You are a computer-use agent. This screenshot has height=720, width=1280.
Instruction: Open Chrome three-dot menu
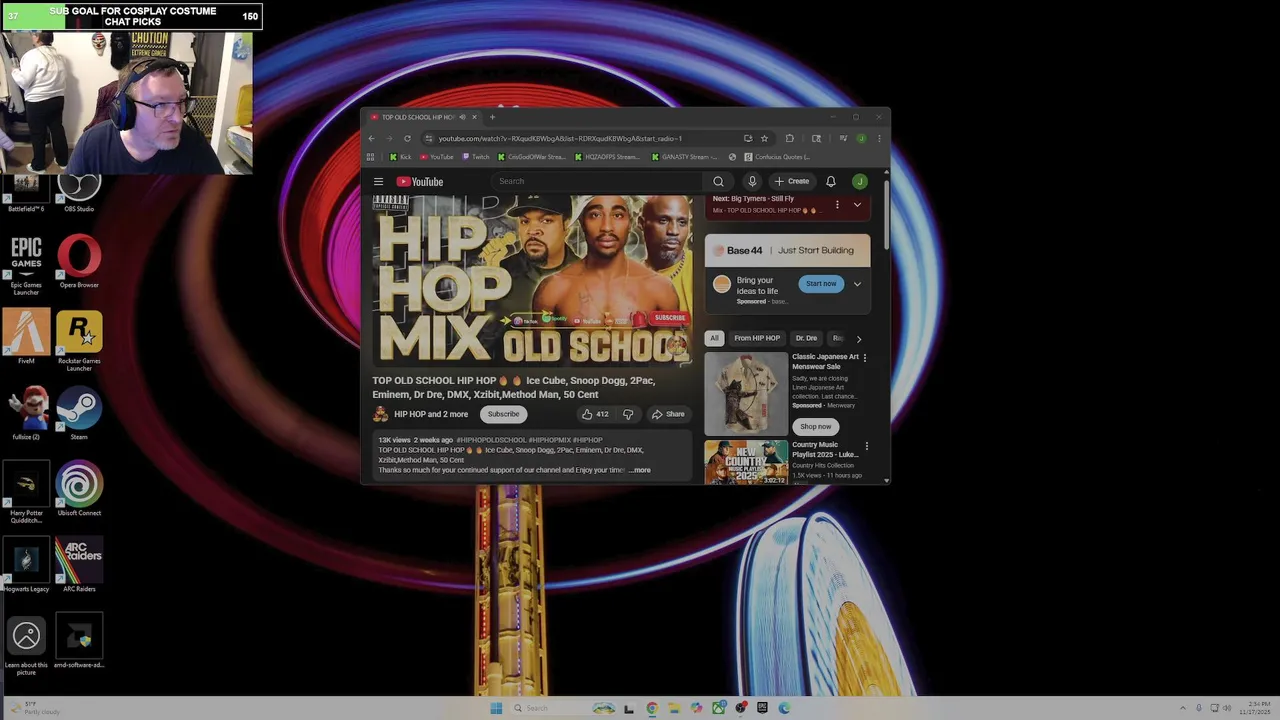coord(879,138)
